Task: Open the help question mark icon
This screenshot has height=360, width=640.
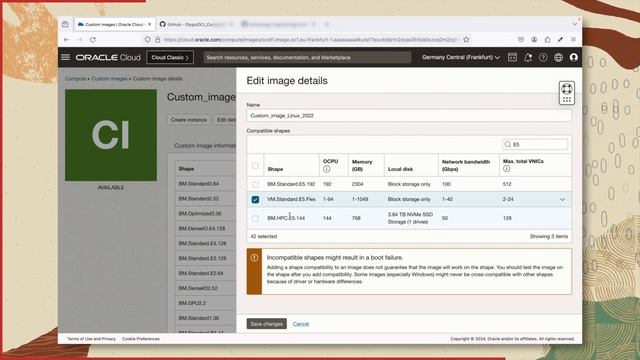Action: 543,58
